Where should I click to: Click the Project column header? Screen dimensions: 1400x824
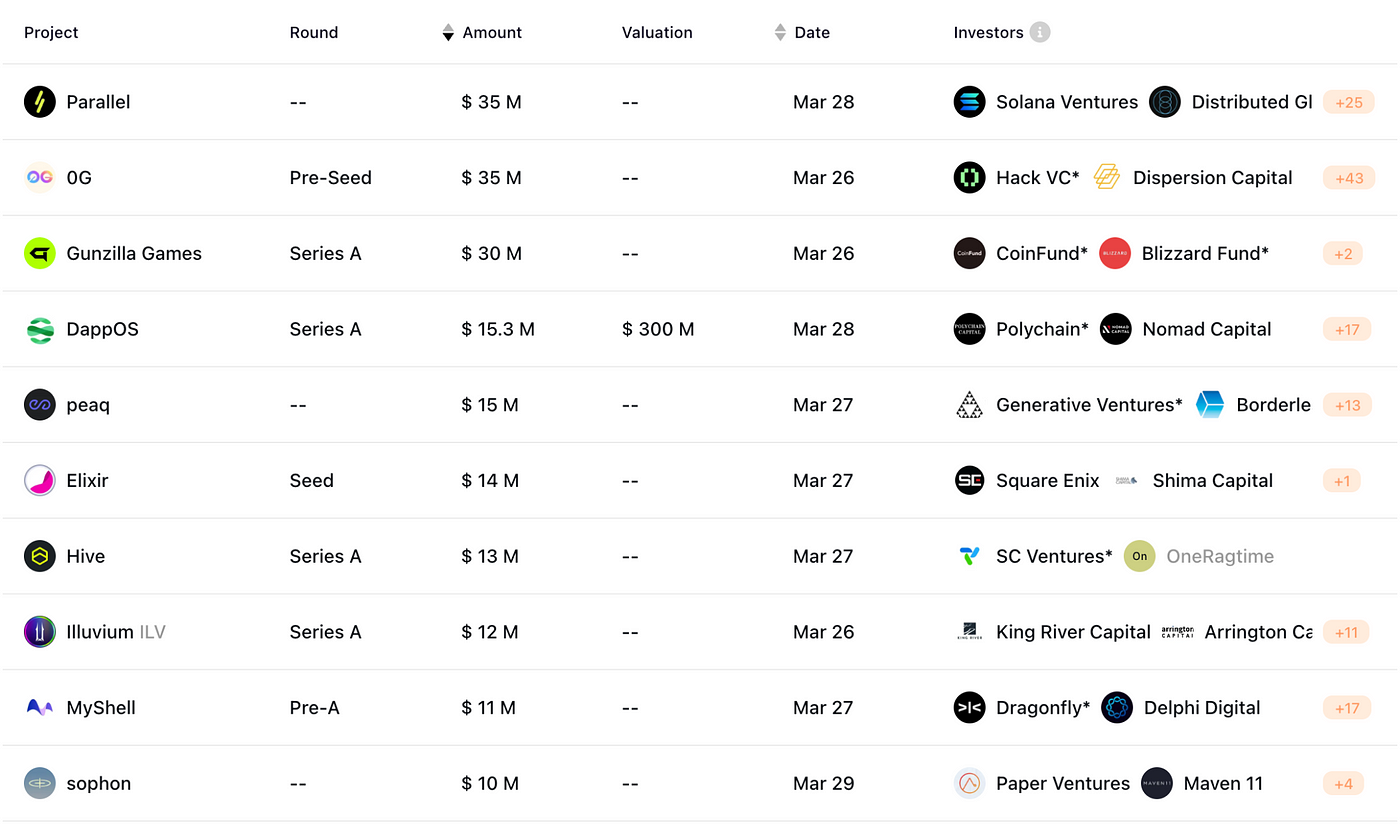[x=51, y=33]
